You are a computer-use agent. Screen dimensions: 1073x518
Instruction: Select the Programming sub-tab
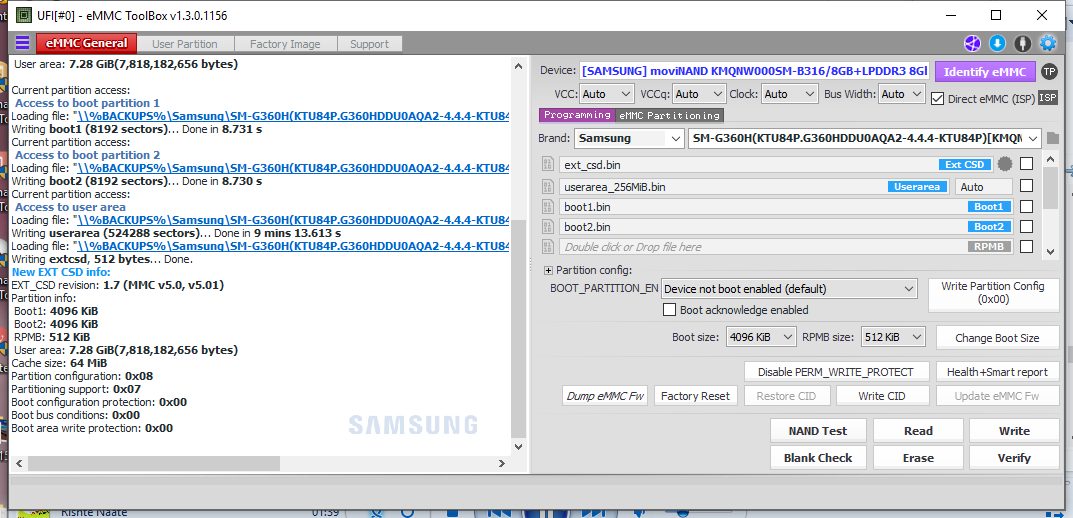coord(577,115)
